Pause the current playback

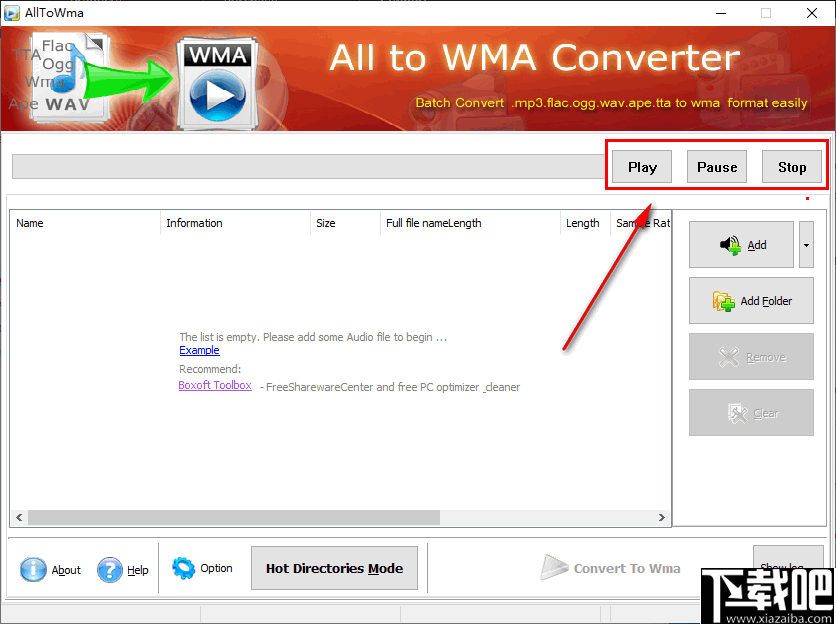click(x=716, y=166)
